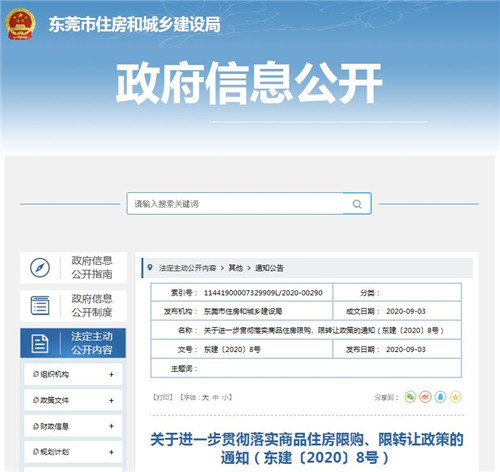Share to WeChat via green icon

tap(410, 397)
